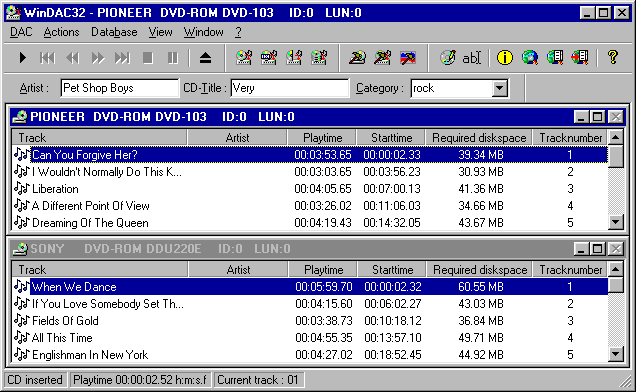The width and height of the screenshot is (636, 392).
Task: Open help with the yellow question mark icon
Action: (x=613, y=58)
